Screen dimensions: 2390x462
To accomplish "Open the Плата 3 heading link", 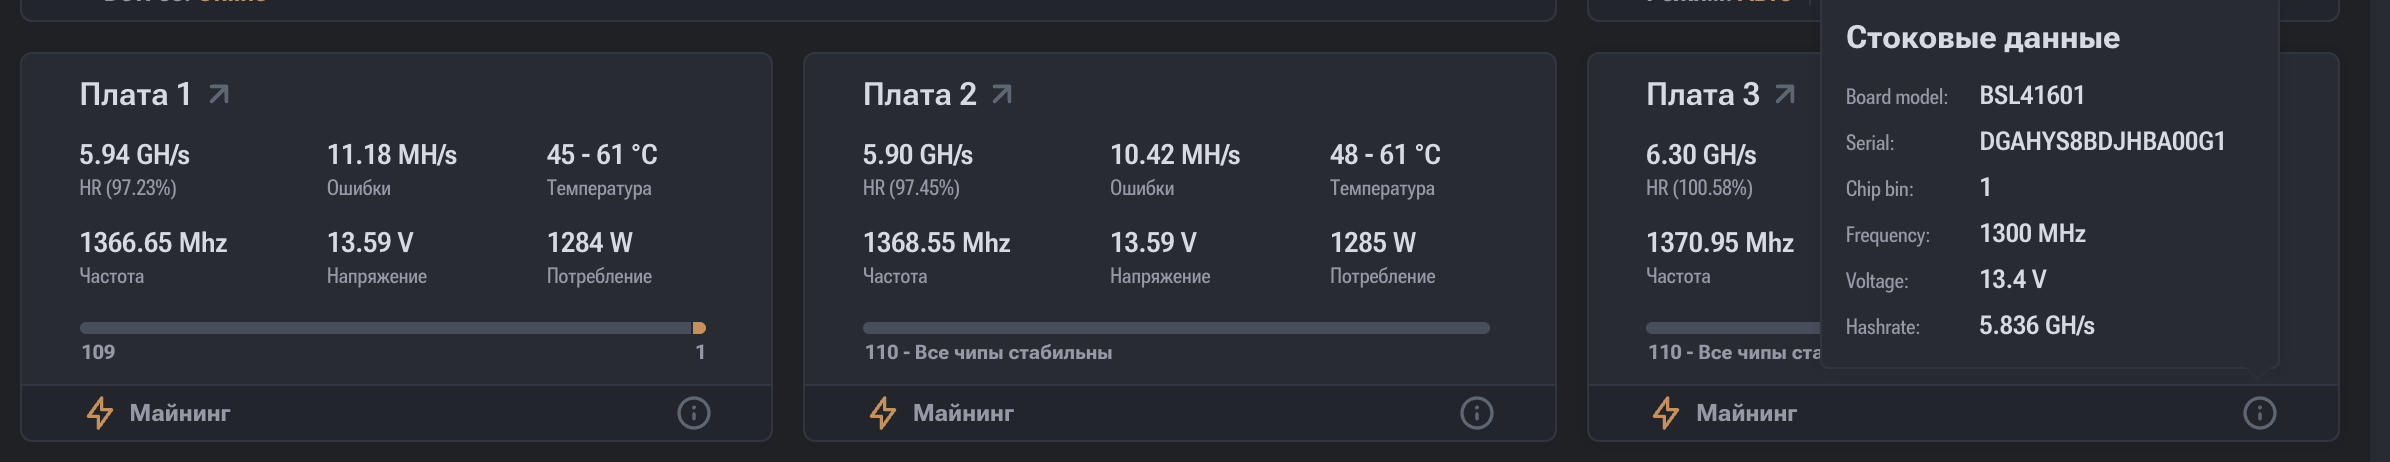I will tap(1702, 94).
